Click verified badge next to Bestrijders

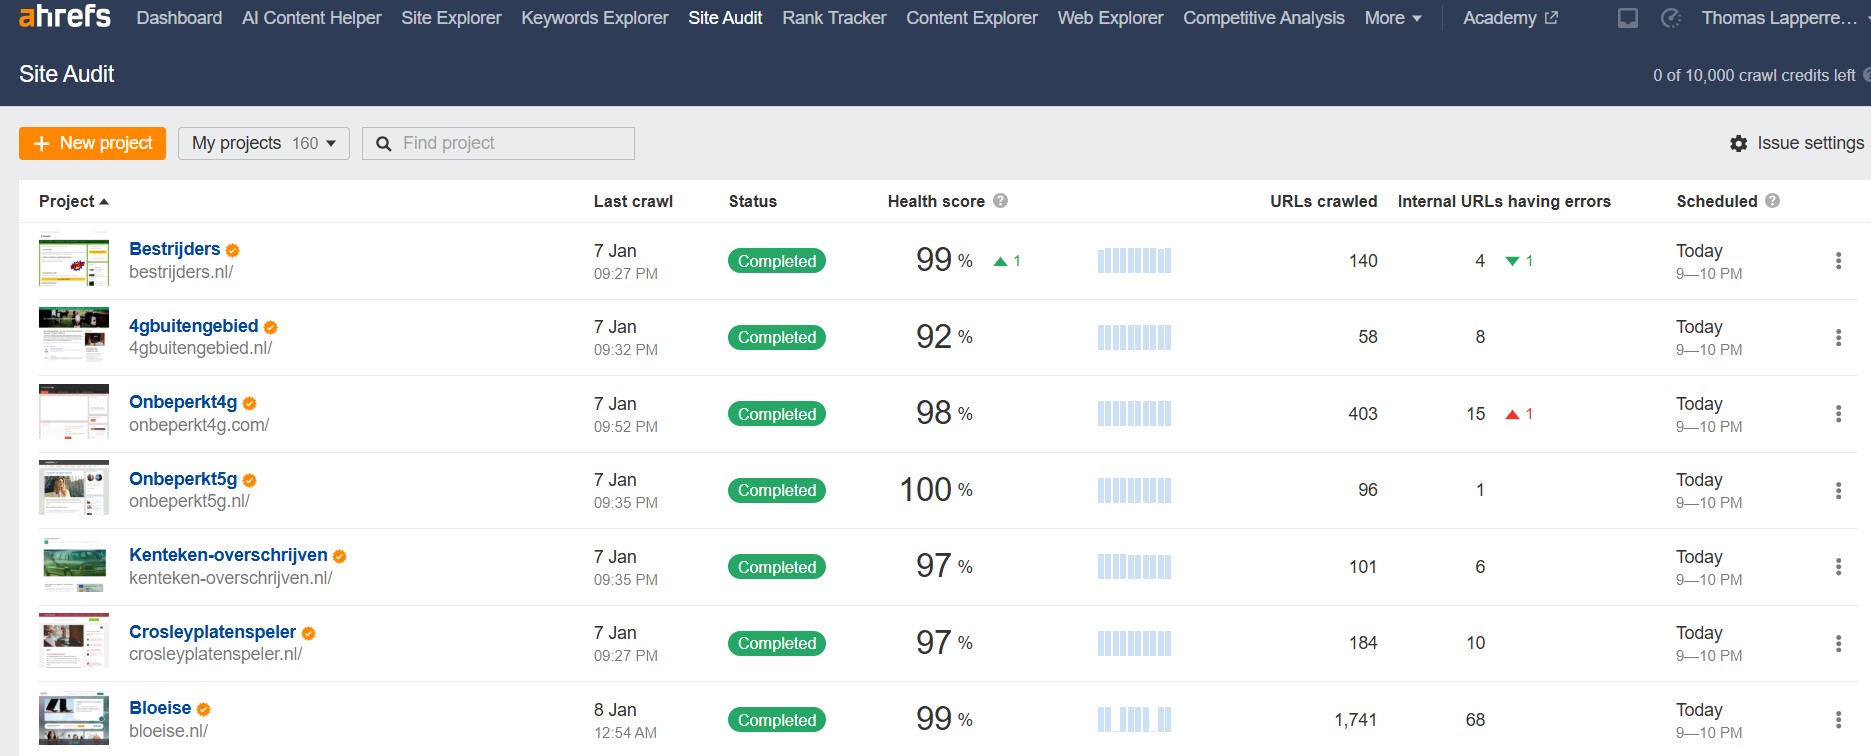coord(232,250)
